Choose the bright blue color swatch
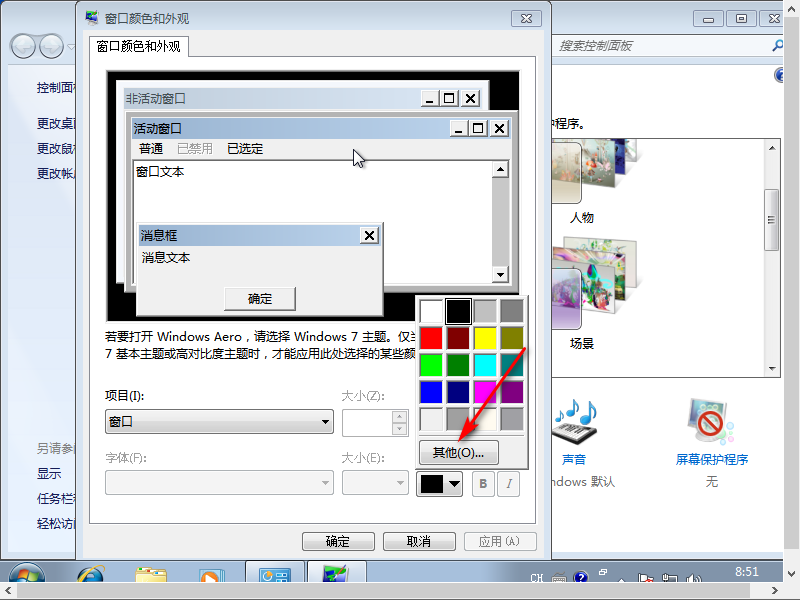800x600 pixels. (431, 392)
